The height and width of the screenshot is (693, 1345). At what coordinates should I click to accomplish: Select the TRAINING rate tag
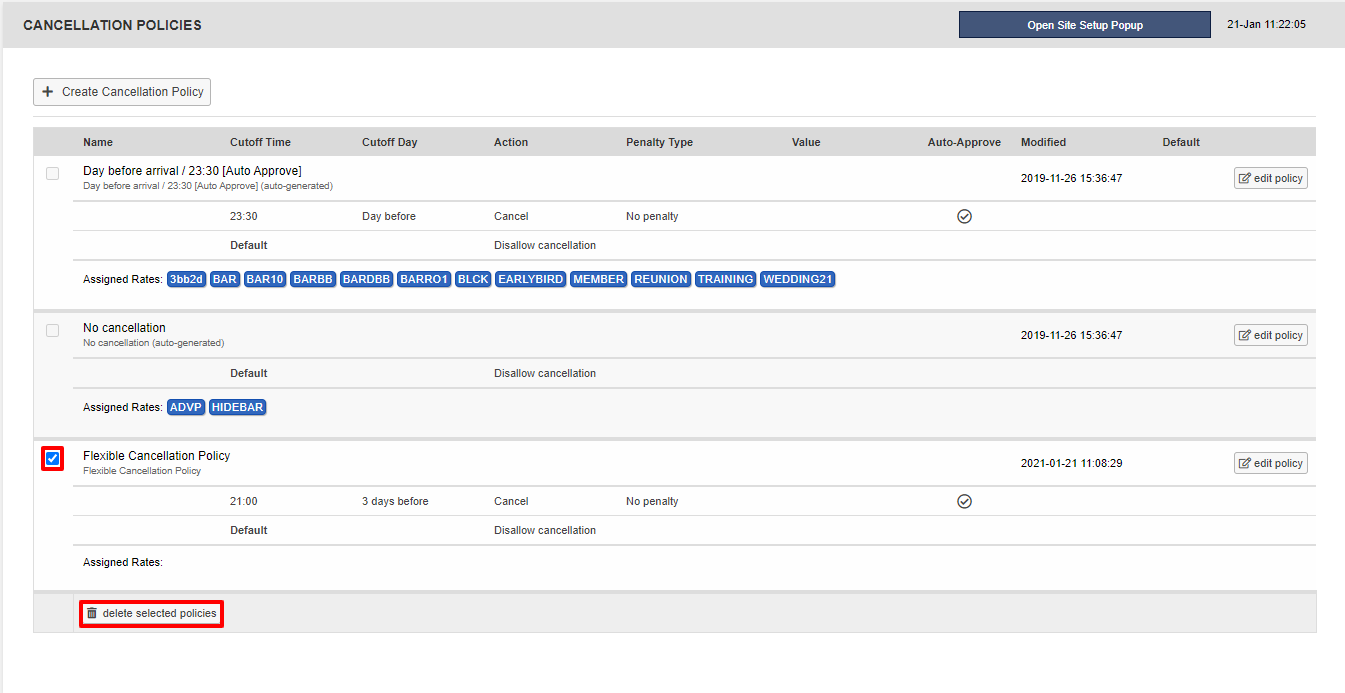pos(726,279)
